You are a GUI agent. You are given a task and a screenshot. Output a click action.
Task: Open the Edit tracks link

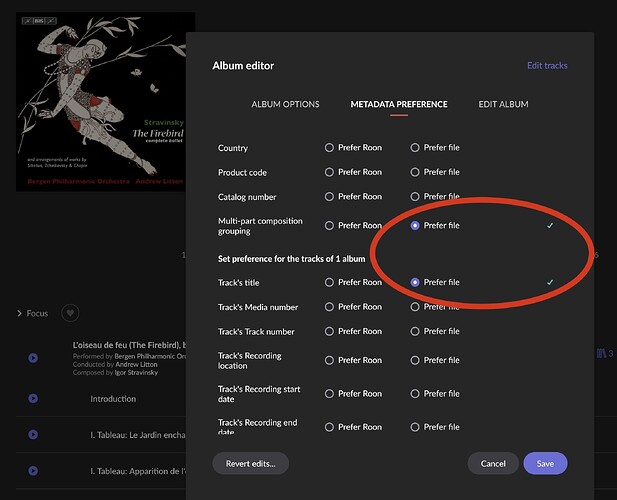point(547,66)
